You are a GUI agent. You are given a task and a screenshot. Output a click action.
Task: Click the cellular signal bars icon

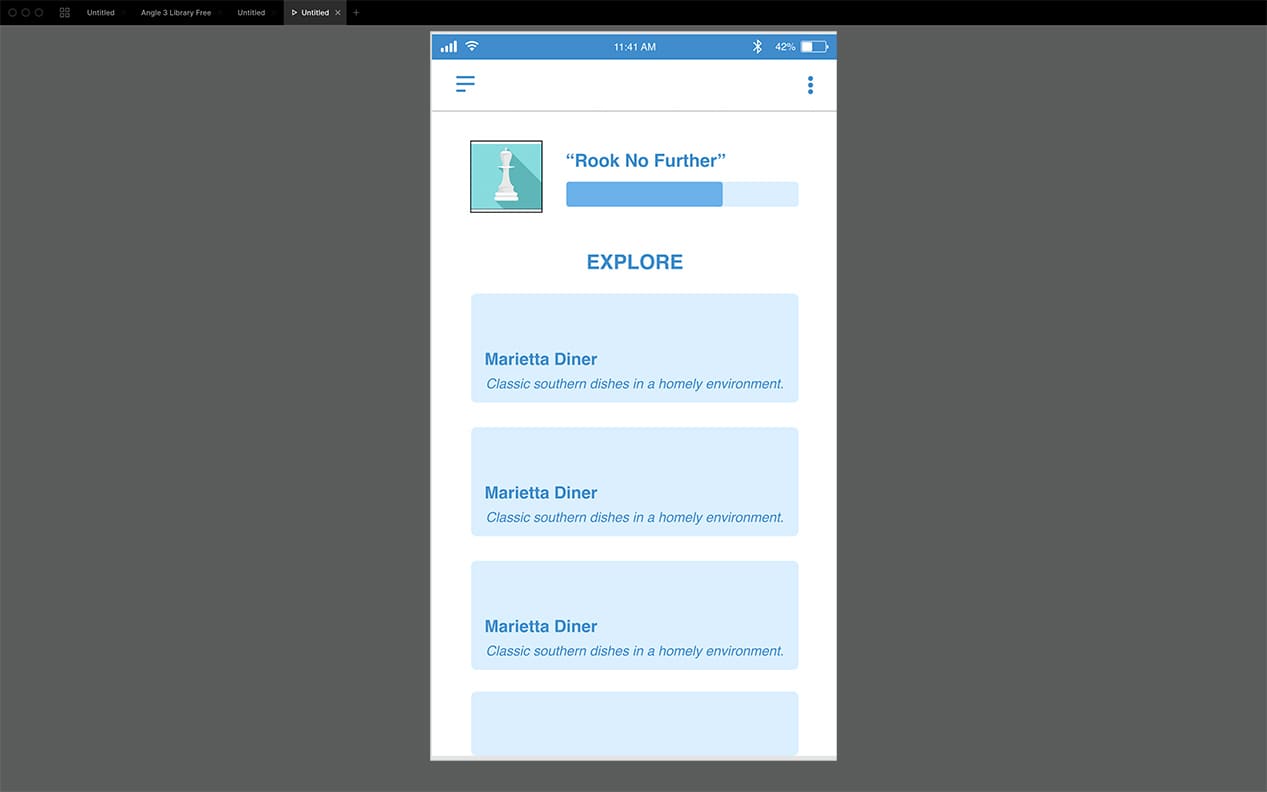(x=449, y=47)
